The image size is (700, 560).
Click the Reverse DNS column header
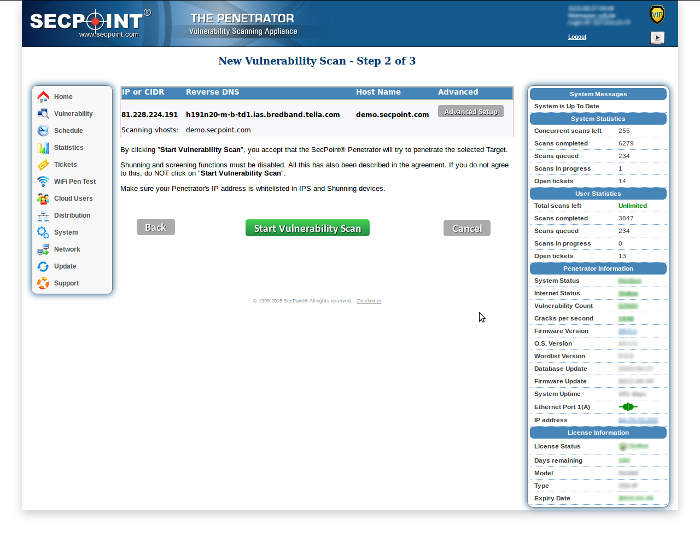pyautogui.click(x=212, y=92)
